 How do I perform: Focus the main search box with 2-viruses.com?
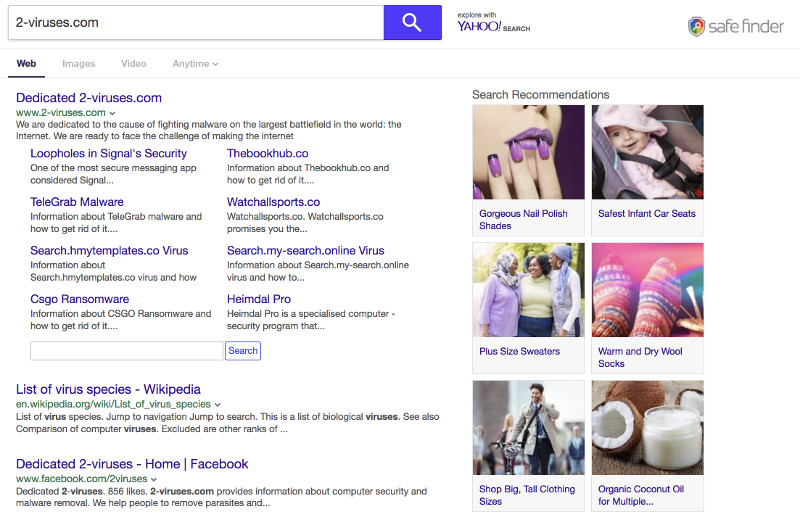click(x=196, y=22)
